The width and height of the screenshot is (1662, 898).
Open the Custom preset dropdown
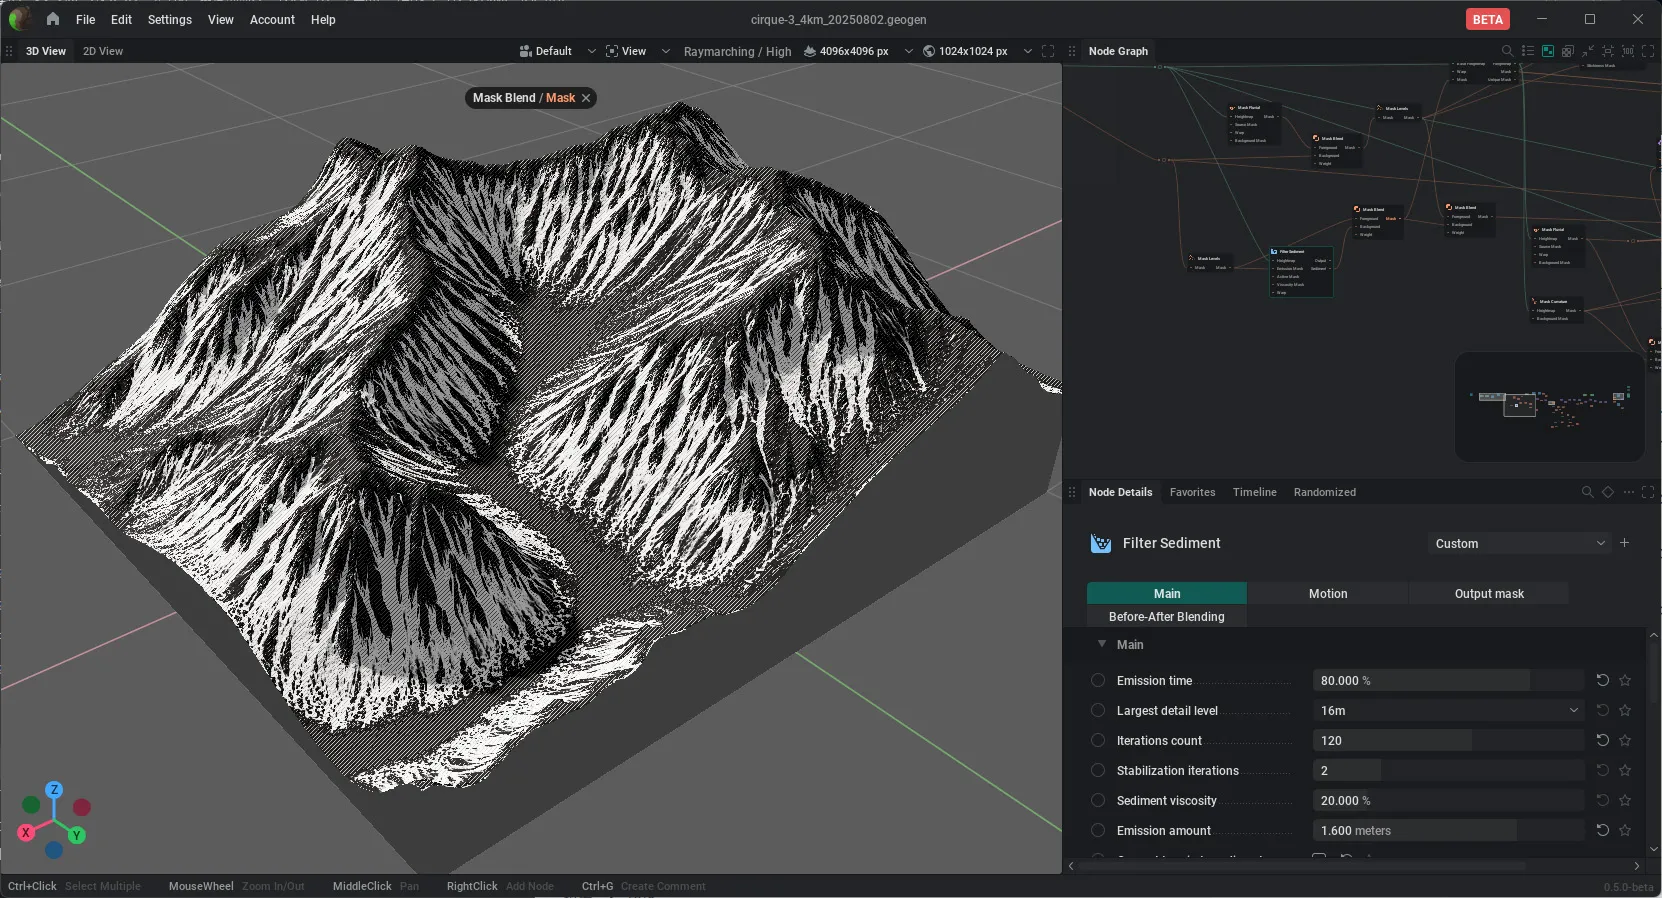1519,543
